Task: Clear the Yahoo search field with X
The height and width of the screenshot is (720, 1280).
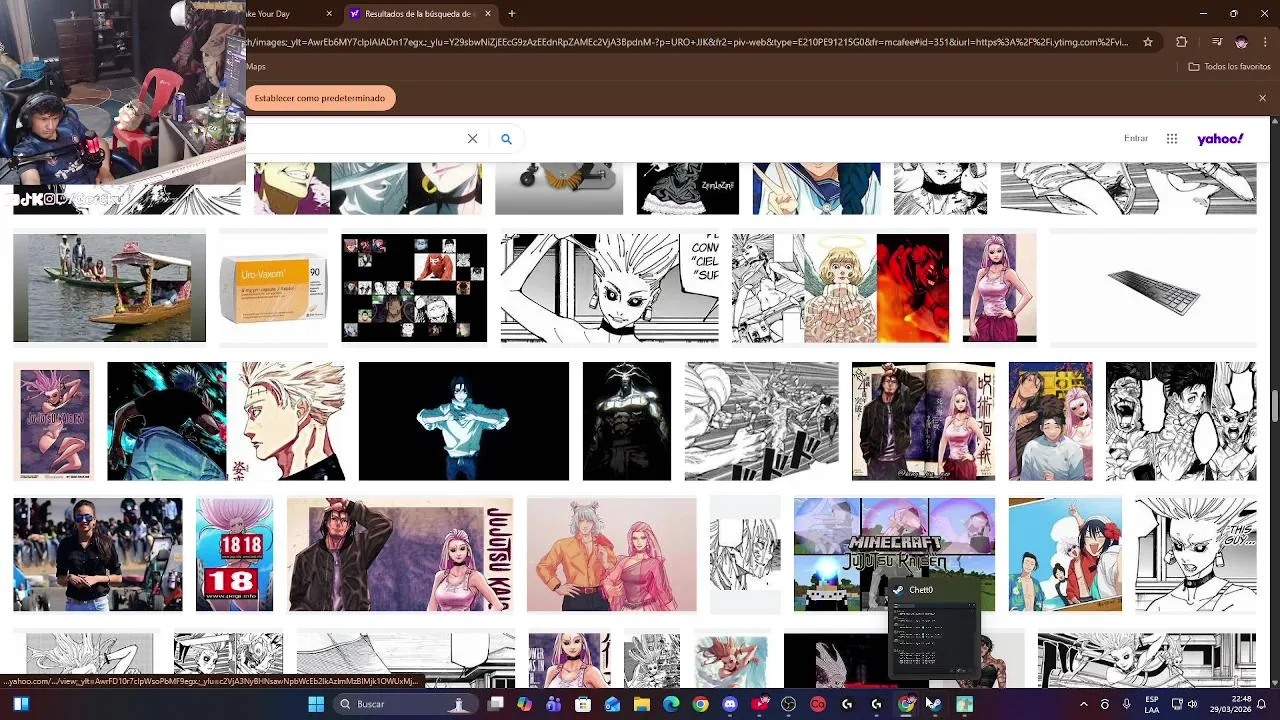Action: [x=472, y=139]
